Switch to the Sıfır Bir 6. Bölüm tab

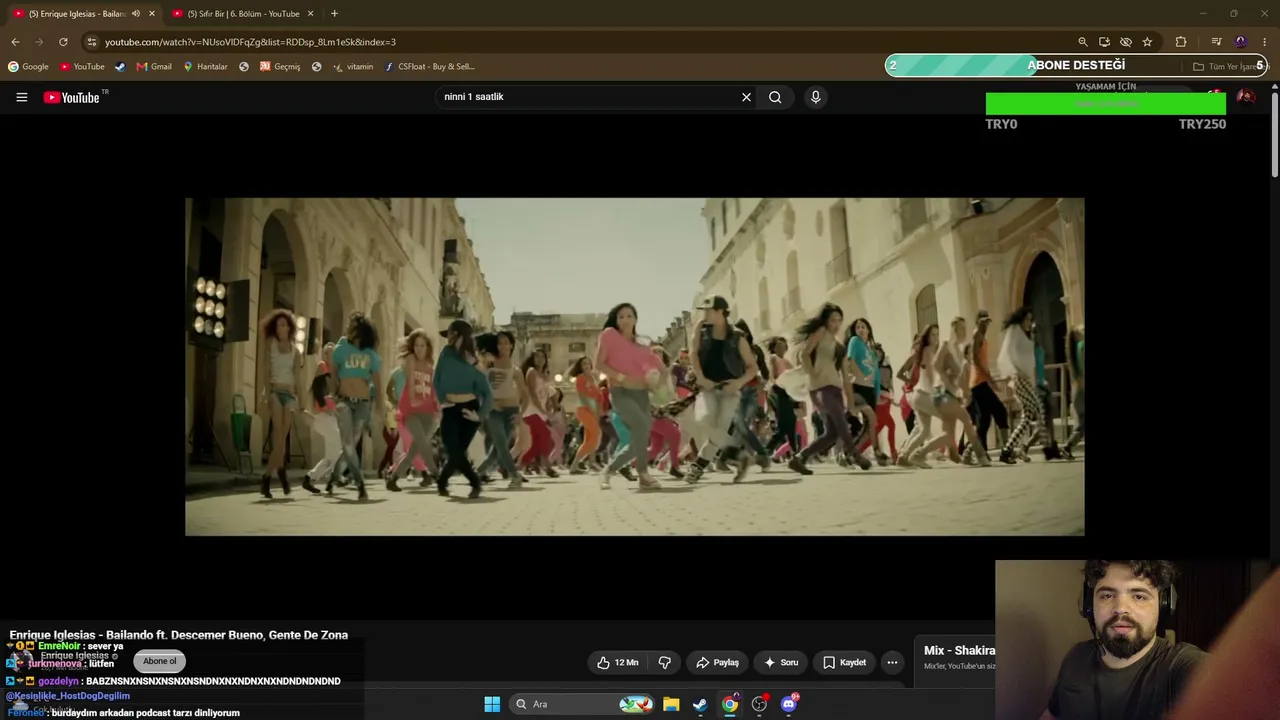click(243, 14)
